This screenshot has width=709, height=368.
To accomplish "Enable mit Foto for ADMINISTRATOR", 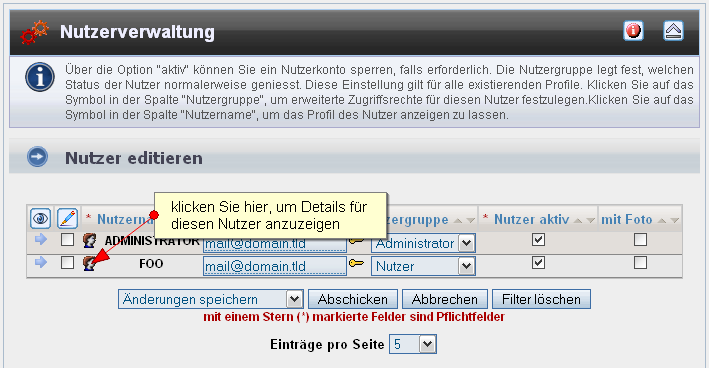I will pos(640,240).
